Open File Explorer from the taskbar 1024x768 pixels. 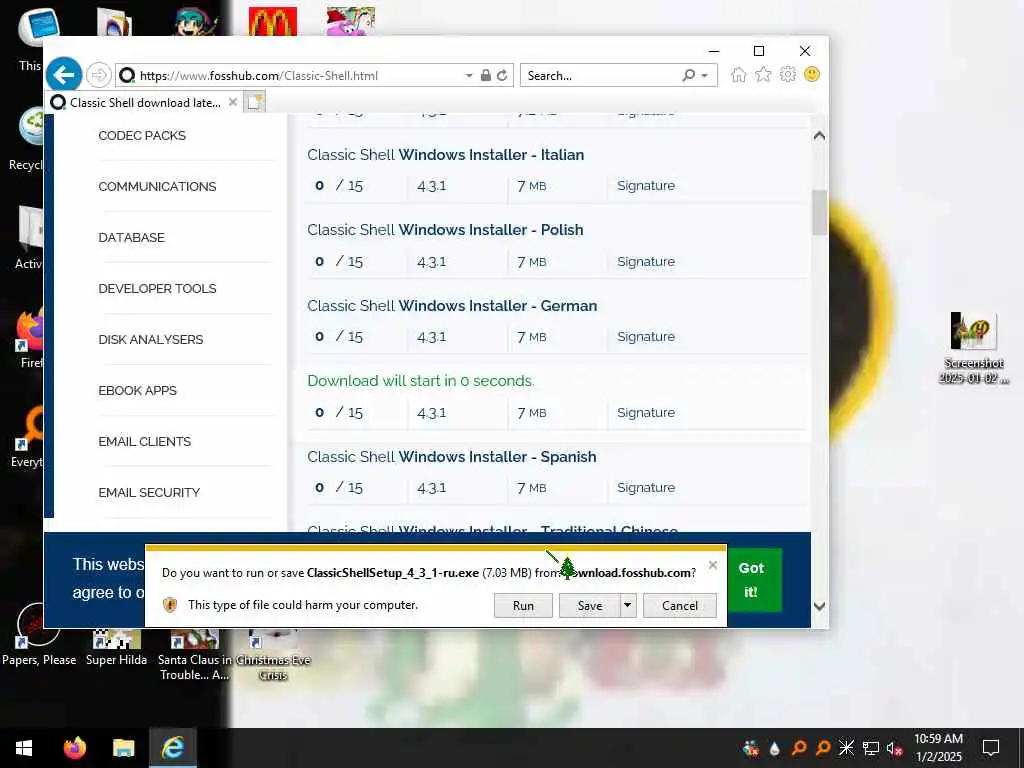pos(123,748)
